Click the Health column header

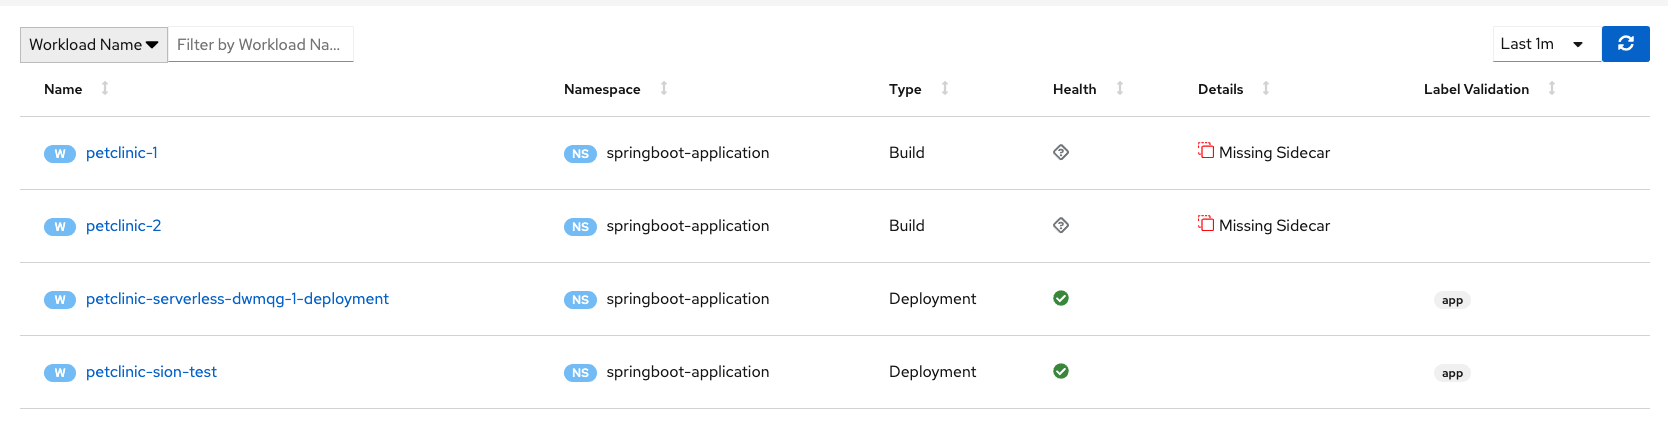[1075, 89]
